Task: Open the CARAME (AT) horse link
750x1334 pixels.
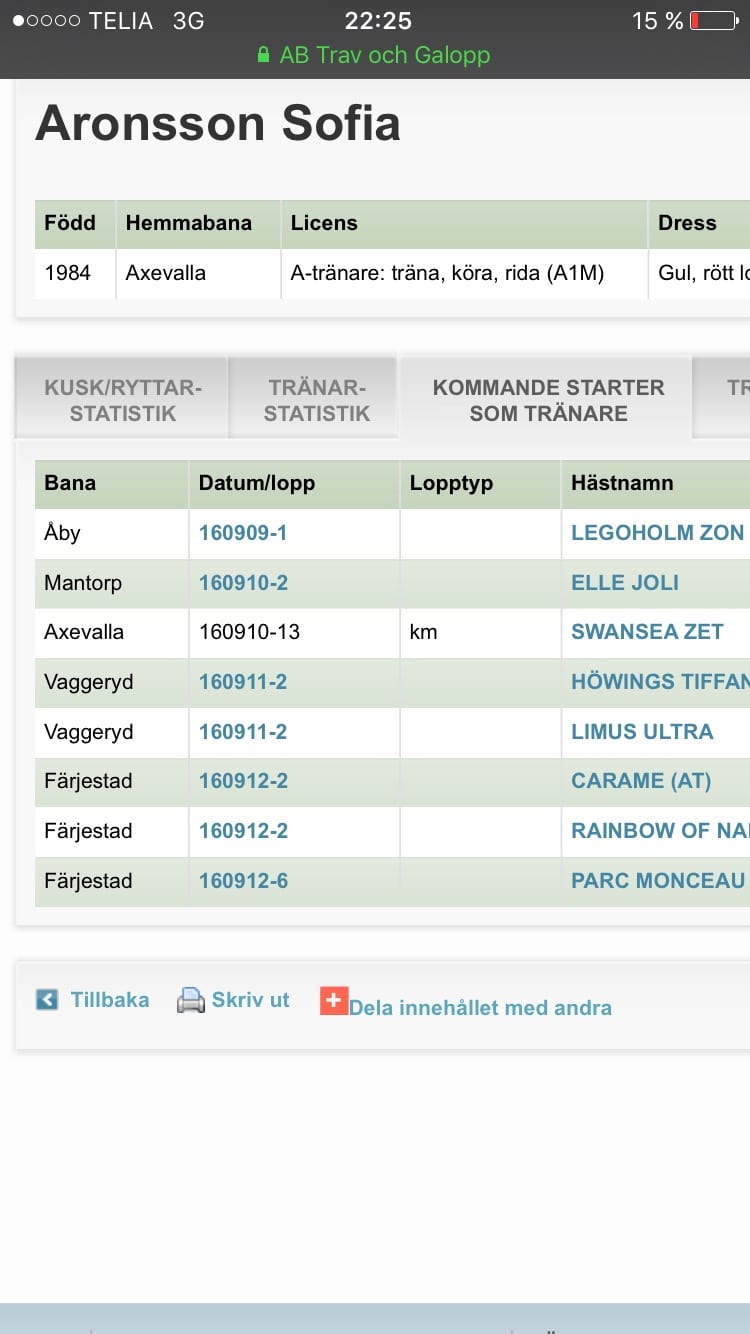Action: [641, 781]
